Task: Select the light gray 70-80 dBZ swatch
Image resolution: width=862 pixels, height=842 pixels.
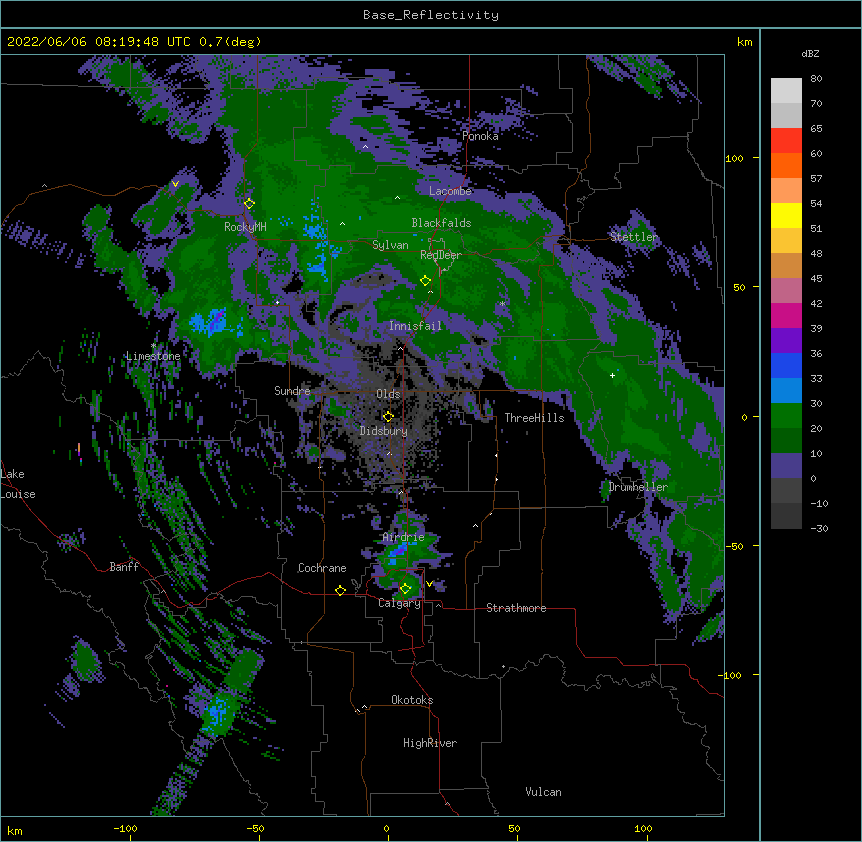Action: pyautogui.click(x=786, y=91)
